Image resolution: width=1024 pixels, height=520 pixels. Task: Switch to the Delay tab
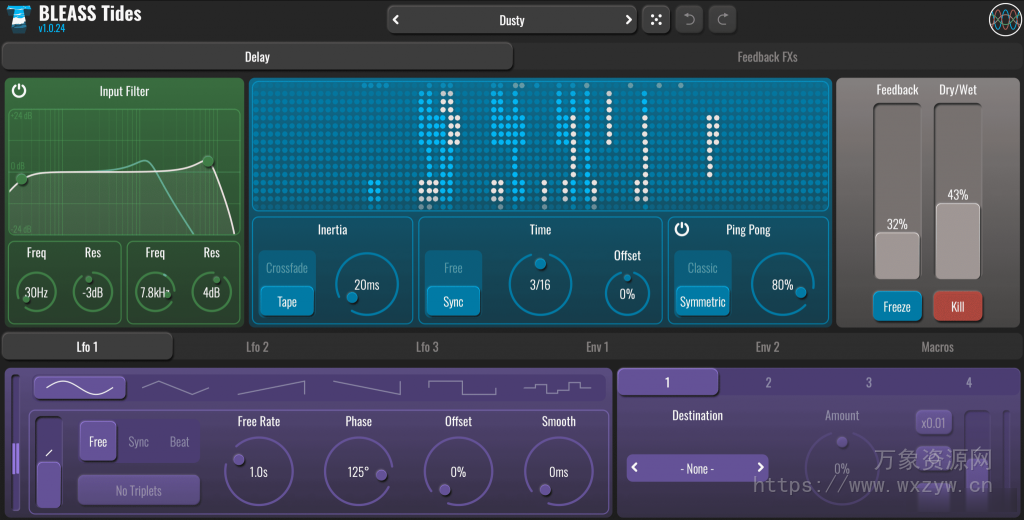pos(257,57)
